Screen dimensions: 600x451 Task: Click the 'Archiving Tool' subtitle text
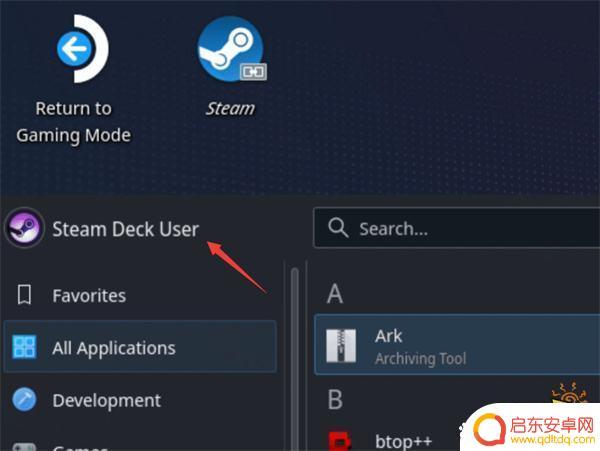[421, 359]
